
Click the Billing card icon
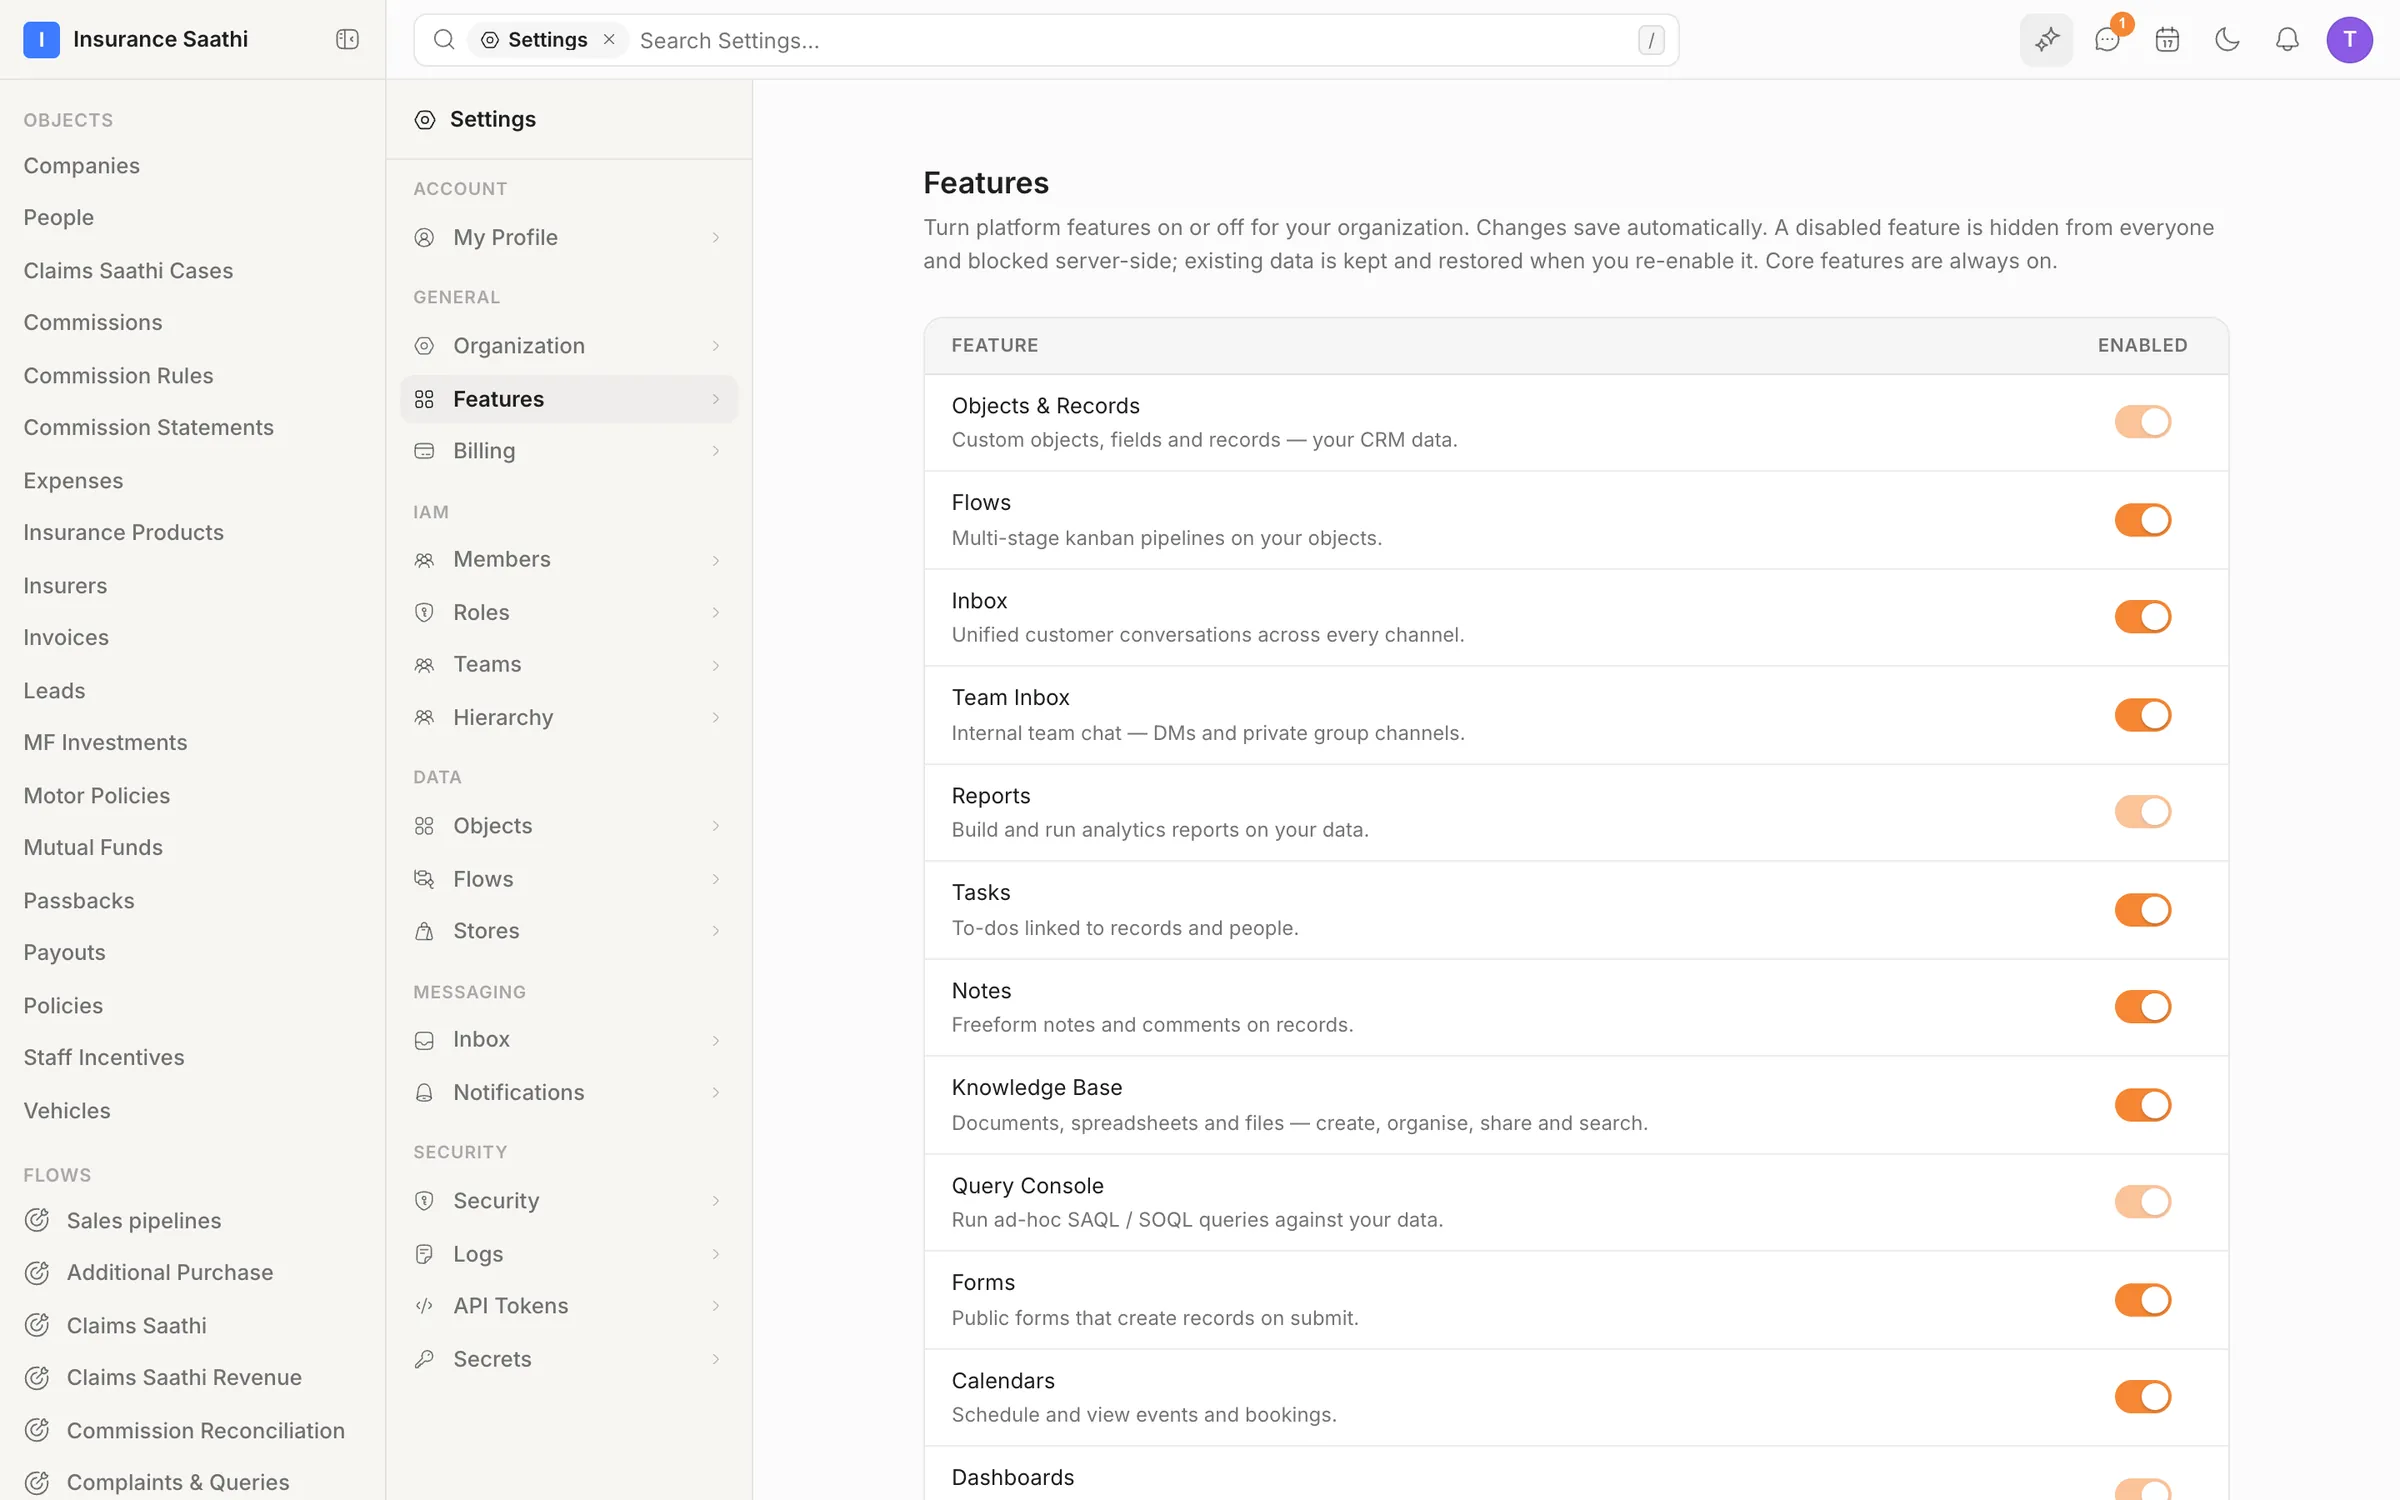(424, 451)
